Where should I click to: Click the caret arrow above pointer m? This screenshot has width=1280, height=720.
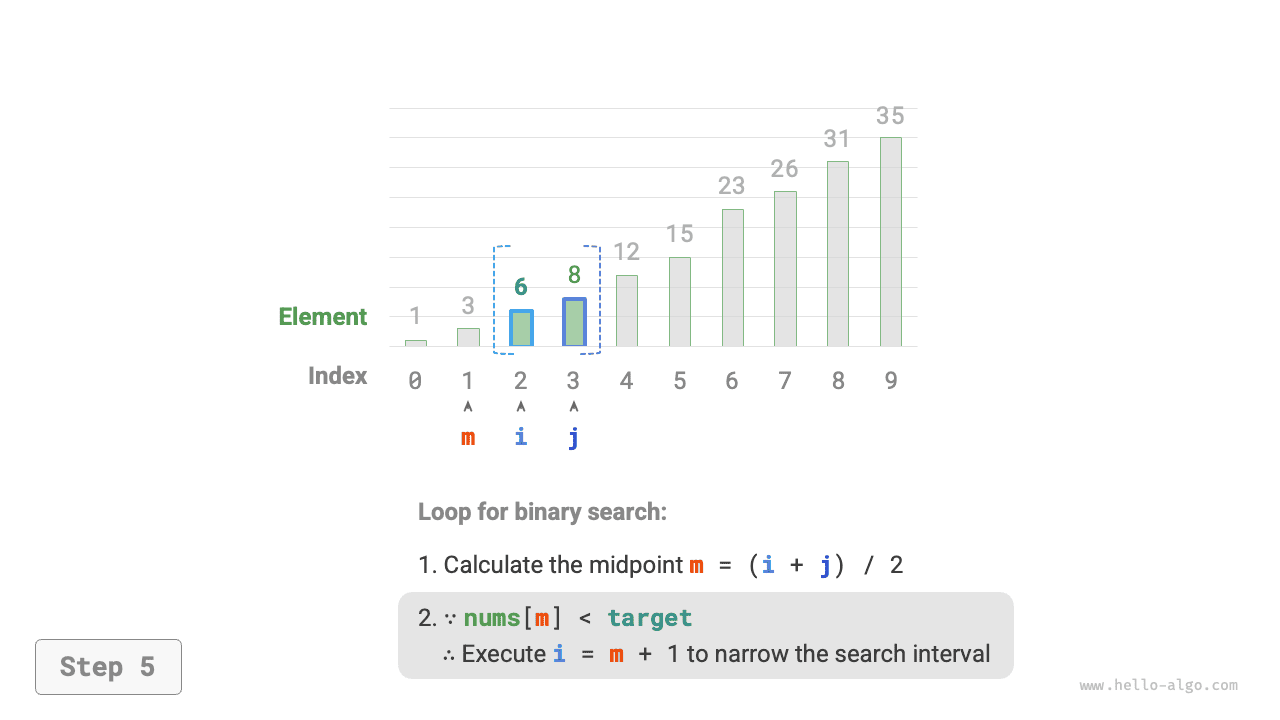click(x=468, y=406)
